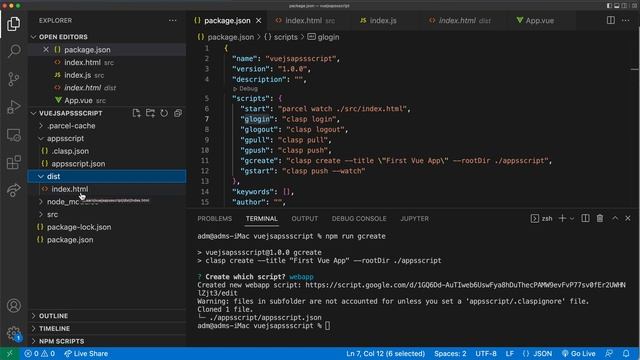Split the editor to the right
Image resolution: width=640 pixels, height=360 pixels.
tap(611, 20)
